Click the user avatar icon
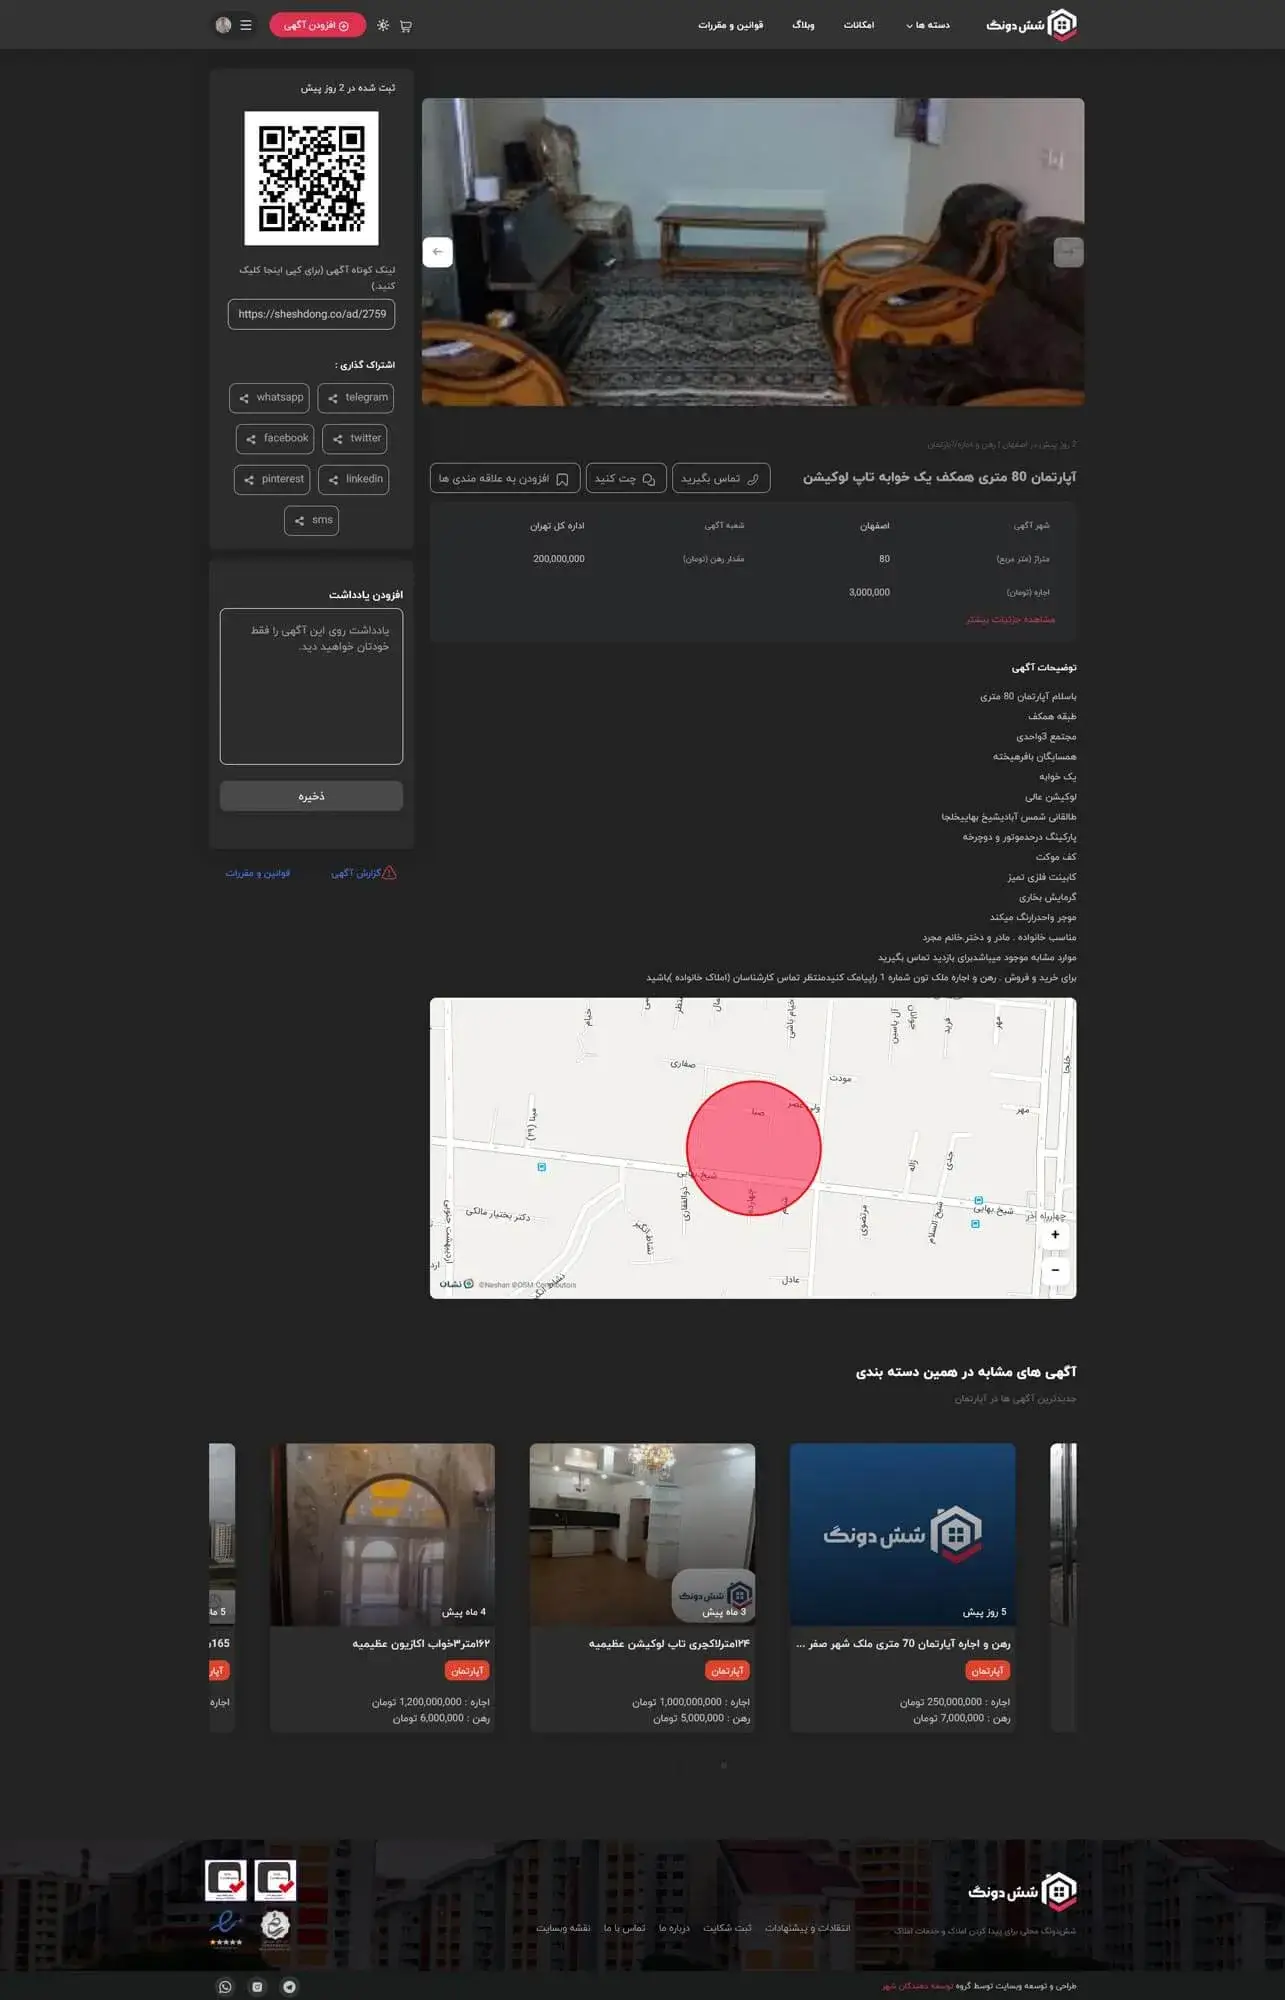 coord(223,25)
